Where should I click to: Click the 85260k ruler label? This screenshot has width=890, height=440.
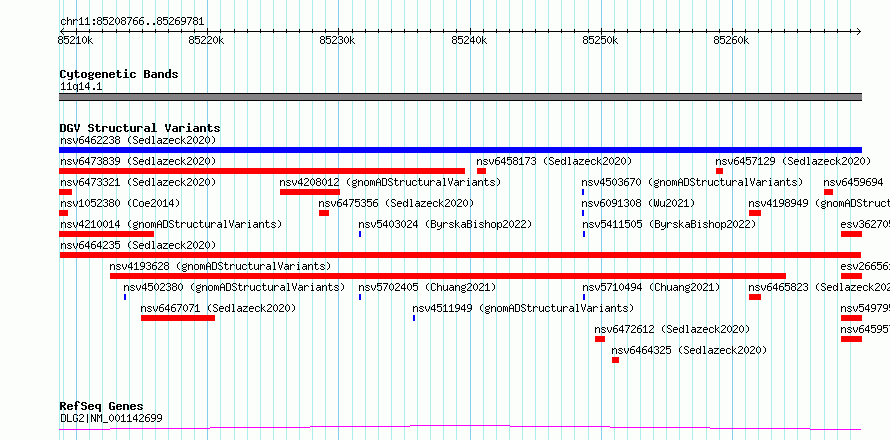(x=732, y=41)
